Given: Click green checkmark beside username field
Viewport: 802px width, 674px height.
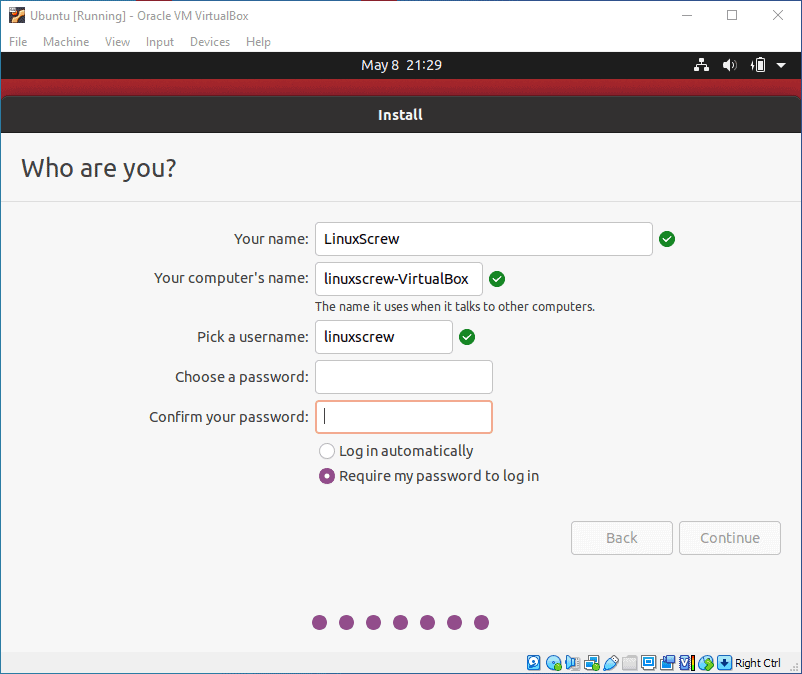Looking at the screenshot, I should click(466, 337).
